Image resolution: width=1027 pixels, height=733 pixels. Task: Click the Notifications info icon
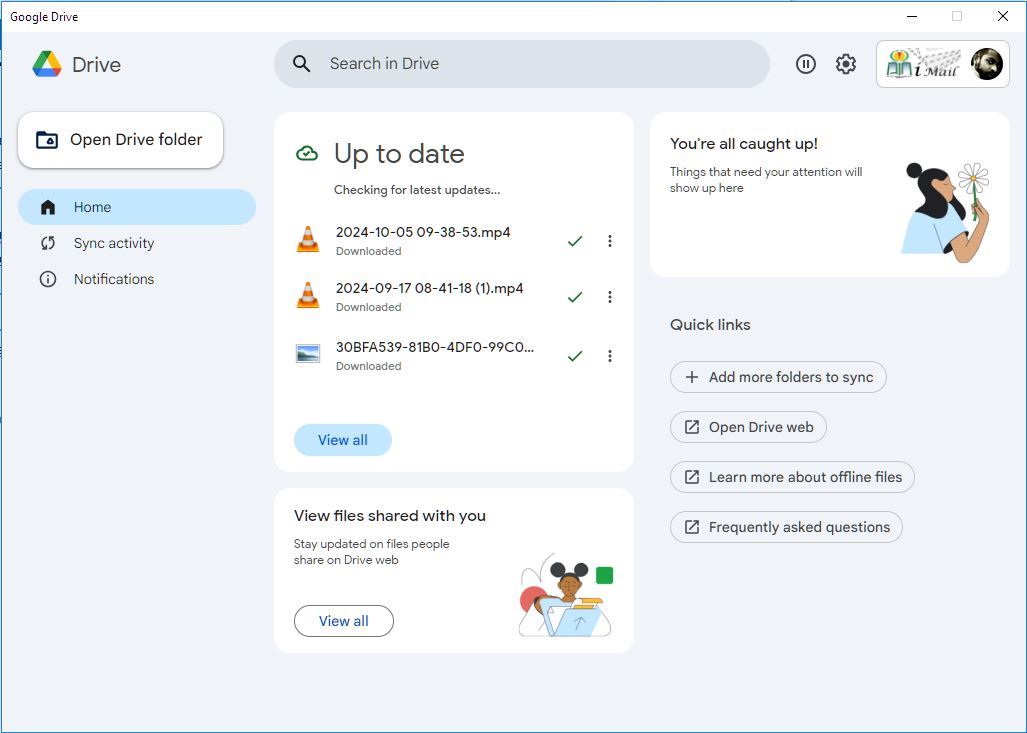[x=48, y=279]
